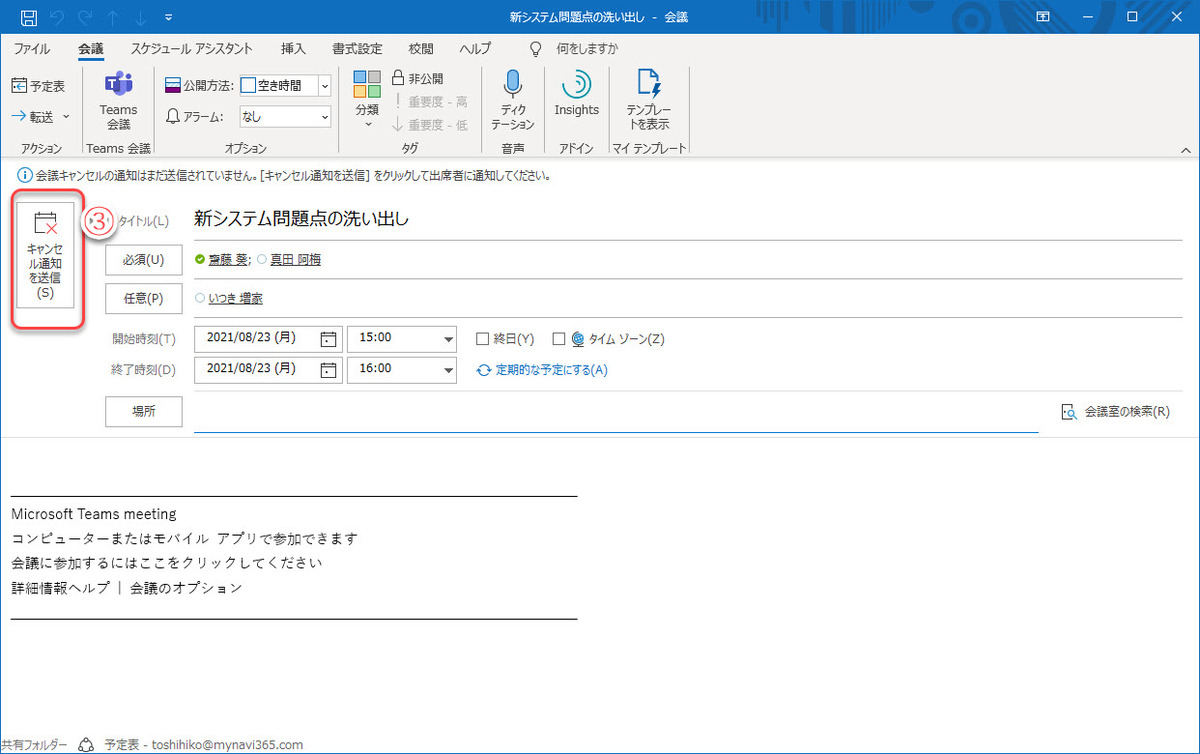This screenshot has width=1200, height=754.
Task: Open the 校閲 ribbon tab
Action: (421, 48)
